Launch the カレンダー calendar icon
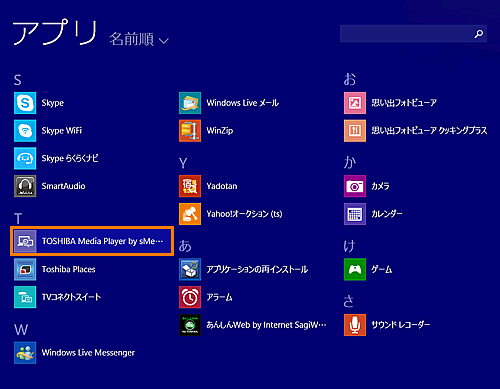This screenshot has width=500, height=389. coord(355,214)
